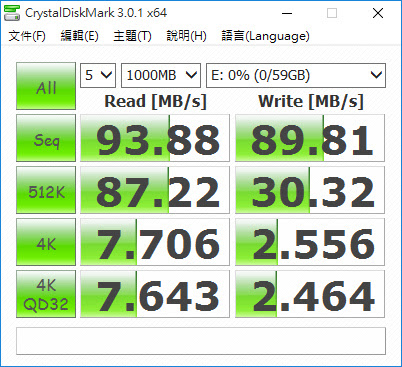Run the 4K QD32 test

coord(46,294)
